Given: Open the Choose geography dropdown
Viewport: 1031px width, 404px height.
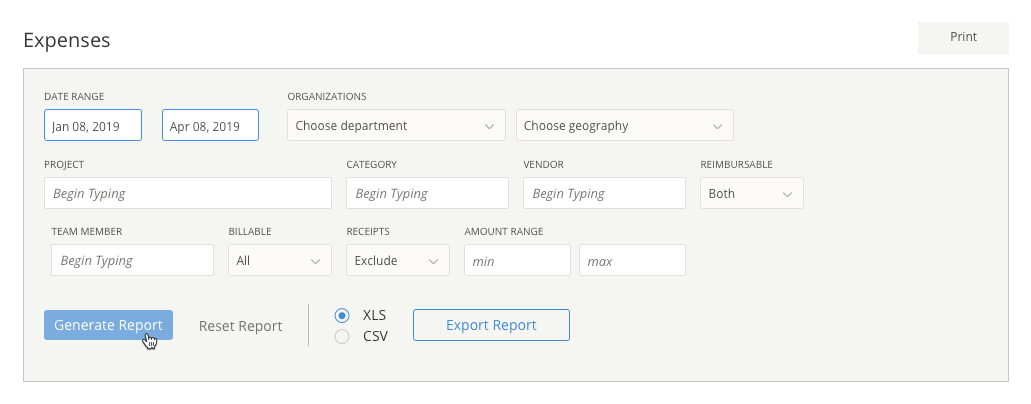Looking at the screenshot, I should click(x=625, y=125).
